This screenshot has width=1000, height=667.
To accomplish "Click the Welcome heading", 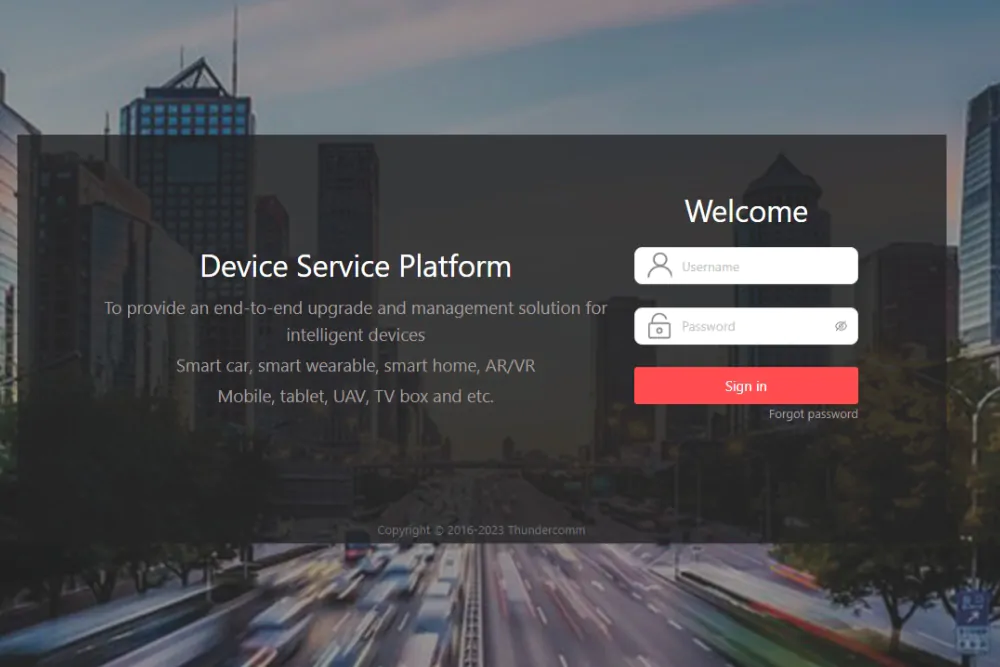I will tap(746, 211).
